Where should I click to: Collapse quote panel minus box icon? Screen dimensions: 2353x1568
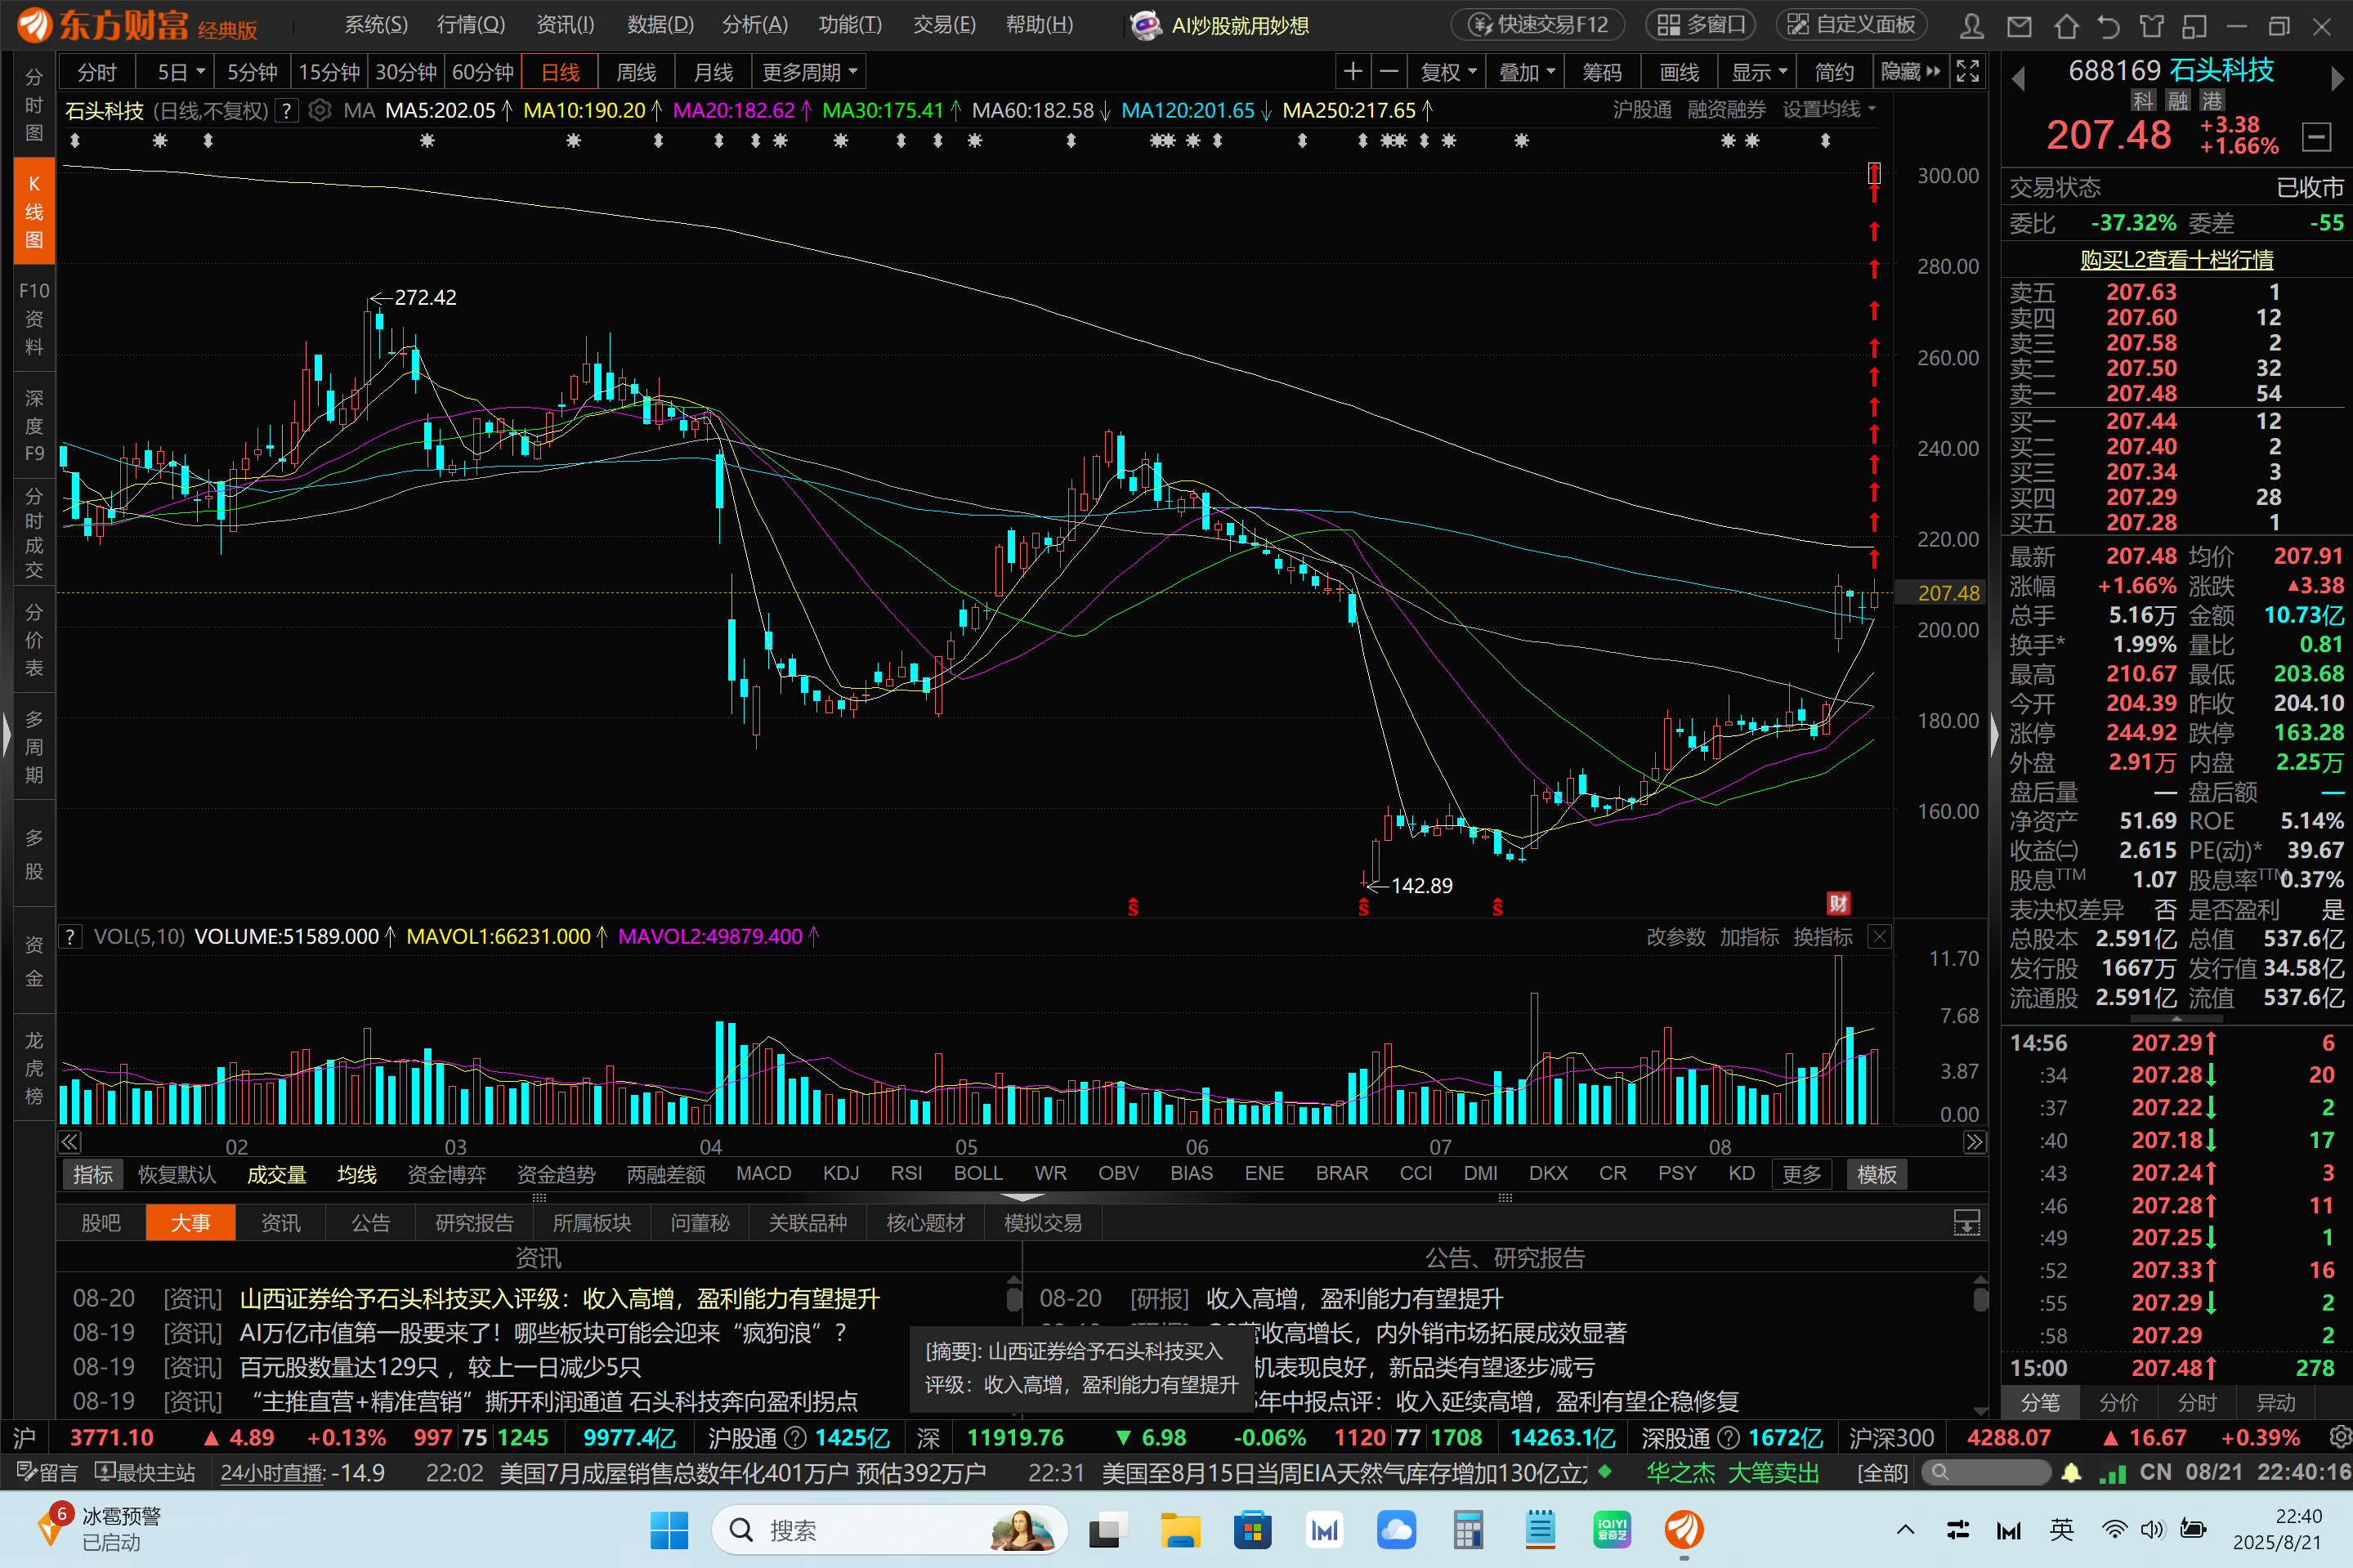click(x=2316, y=136)
